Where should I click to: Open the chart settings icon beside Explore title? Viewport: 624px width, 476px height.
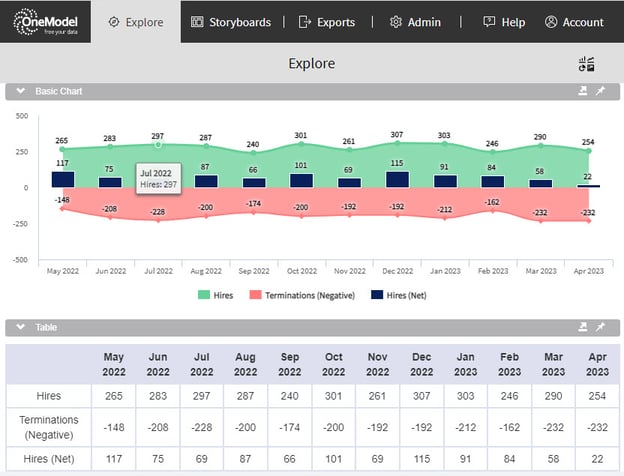[x=587, y=64]
